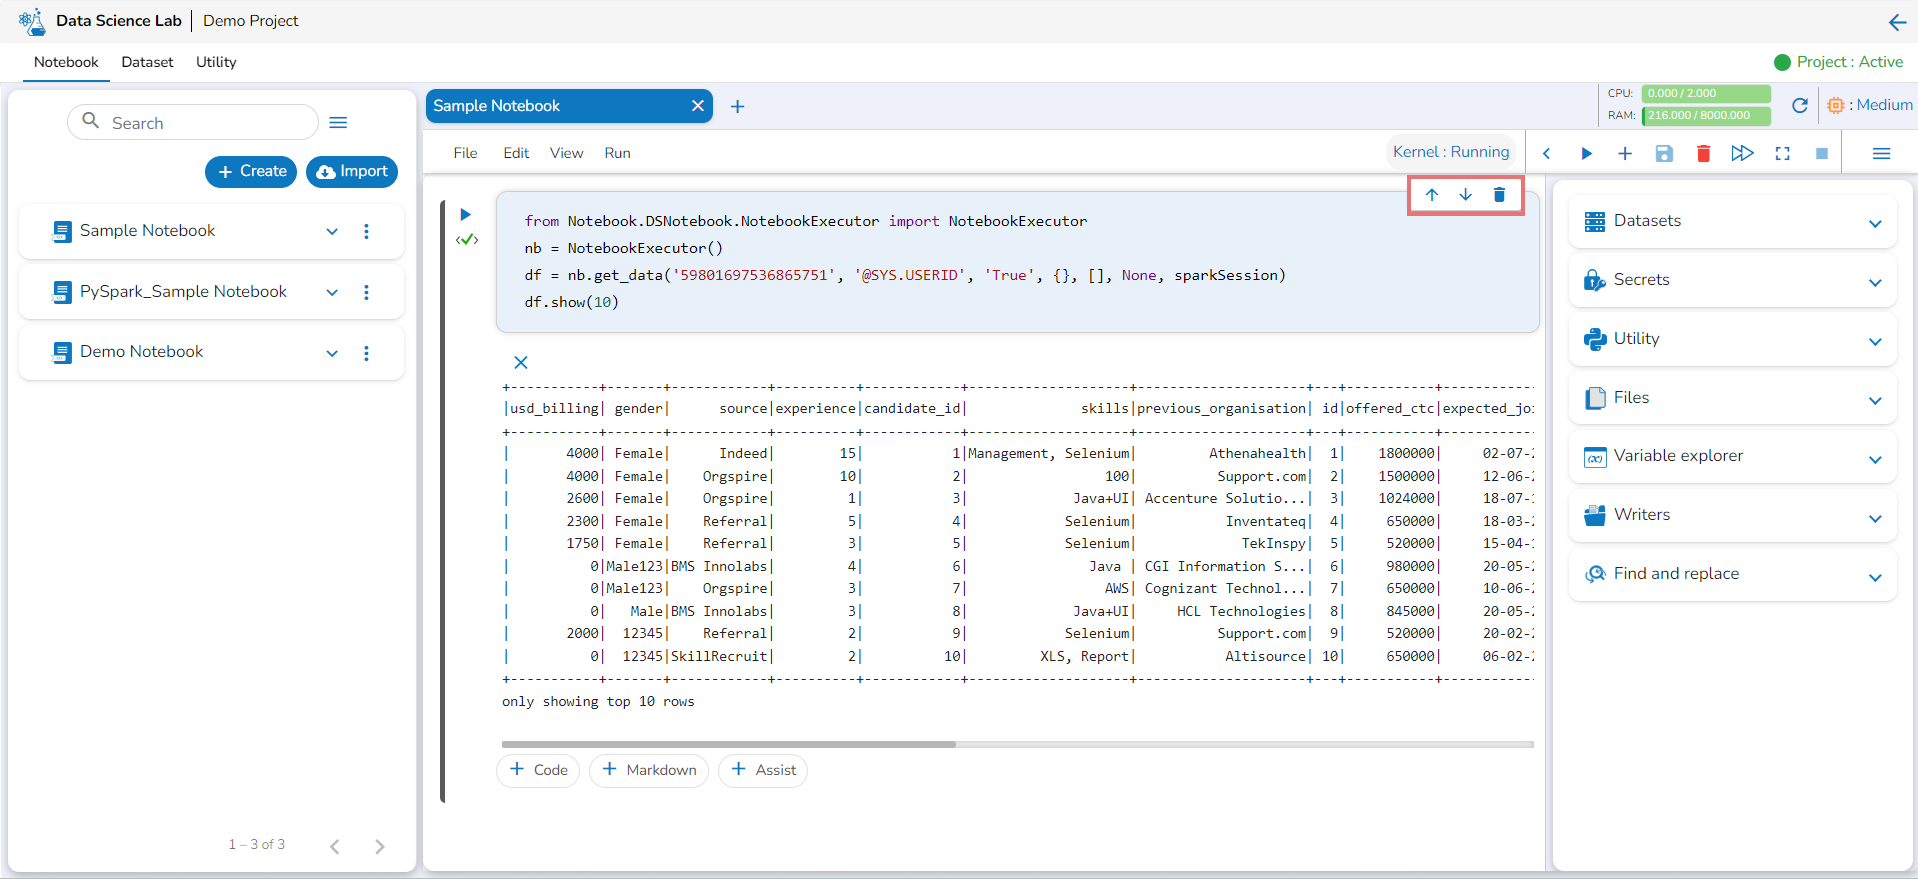Screen dimensions: 1918x879
Task: Add a new Markdown cell
Action: [648, 770]
